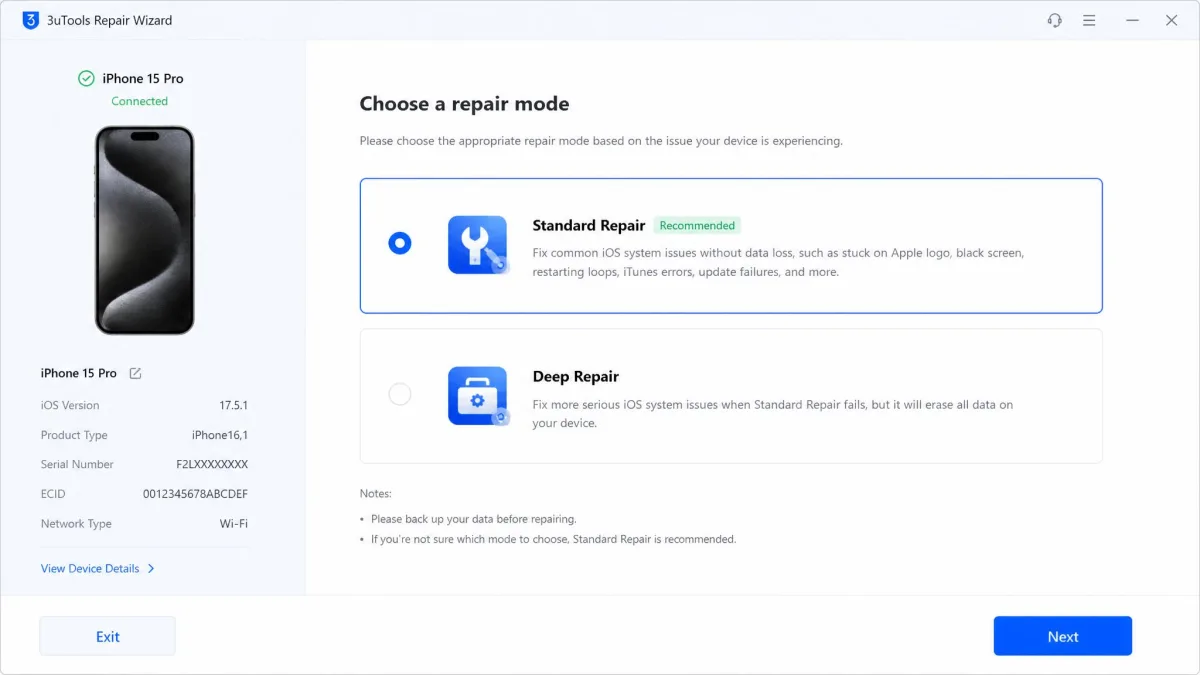The image size is (1200, 675).
Task: Click the Network Type value Wi-Fi
Action: coord(234,524)
